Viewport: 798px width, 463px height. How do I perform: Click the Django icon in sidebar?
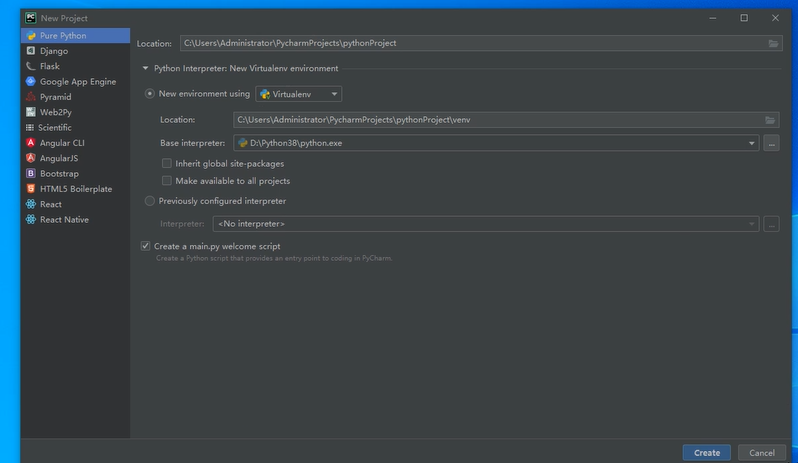[31, 51]
